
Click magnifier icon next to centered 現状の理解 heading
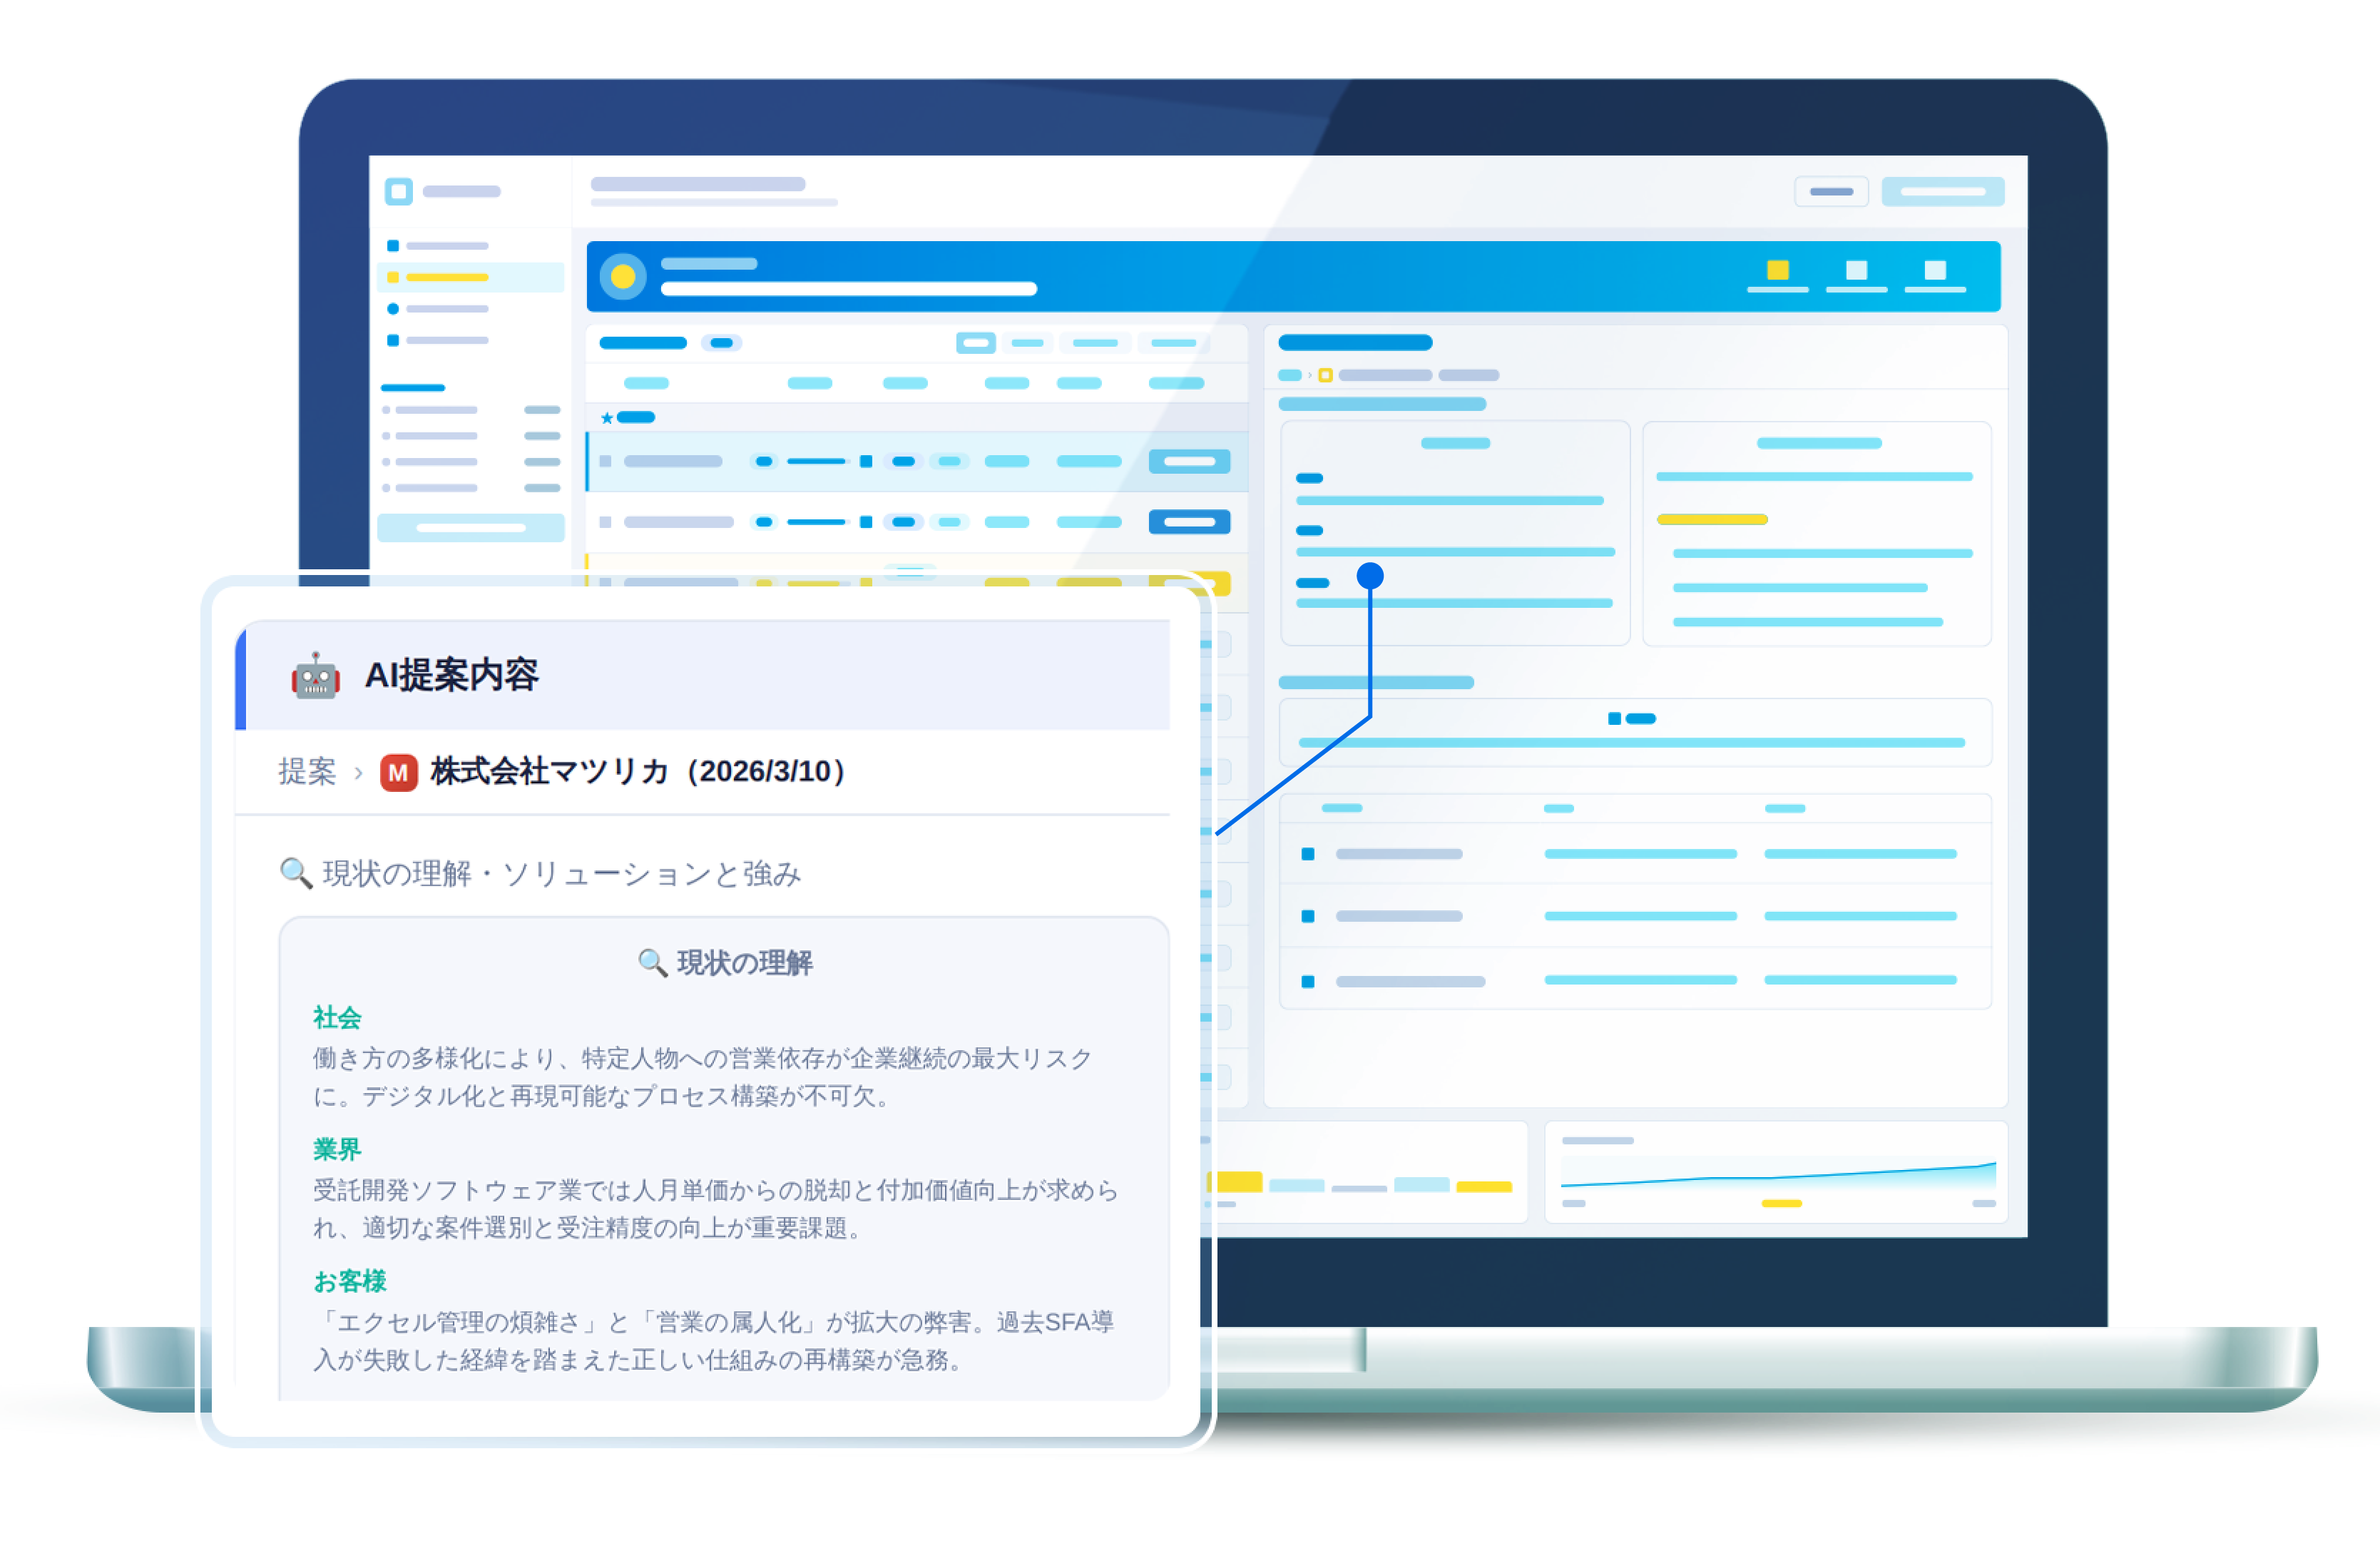point(652,963)
